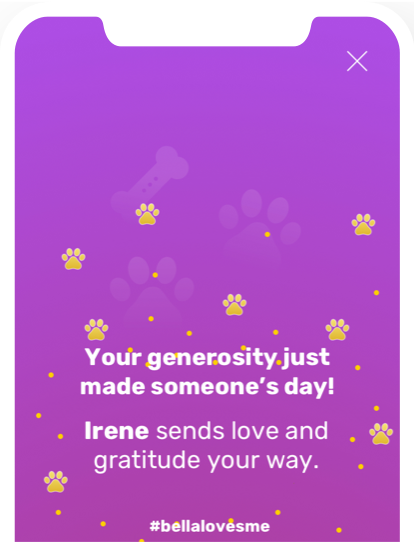Image resolution: width=414 pixels, height=542 pixels.
Task: Tap the 'gratitude your way.' message line
Action: tap(206, 461)
